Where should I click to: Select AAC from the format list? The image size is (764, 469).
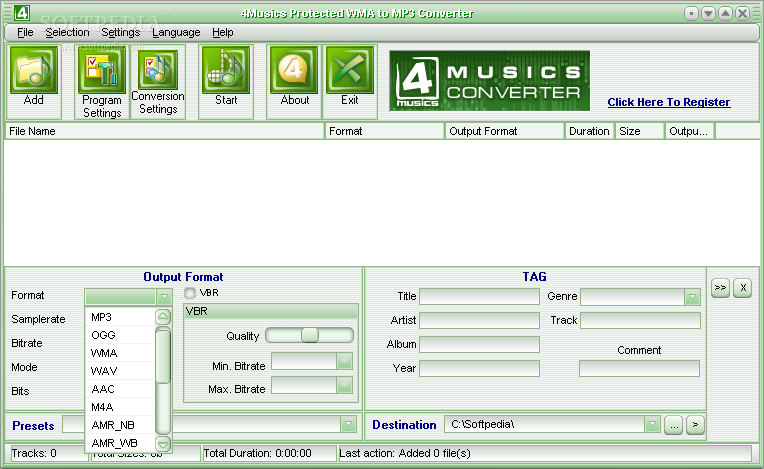coord(120,389)
